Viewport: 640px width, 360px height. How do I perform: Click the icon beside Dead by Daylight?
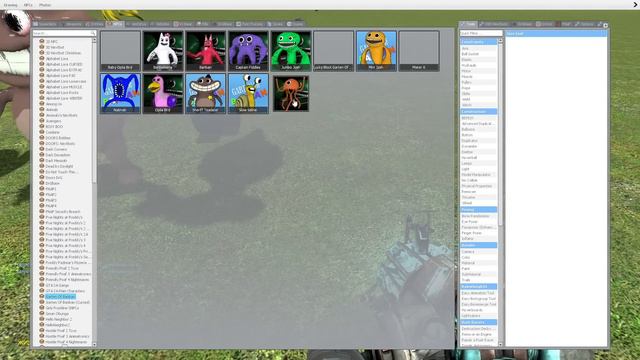[42, 166]
